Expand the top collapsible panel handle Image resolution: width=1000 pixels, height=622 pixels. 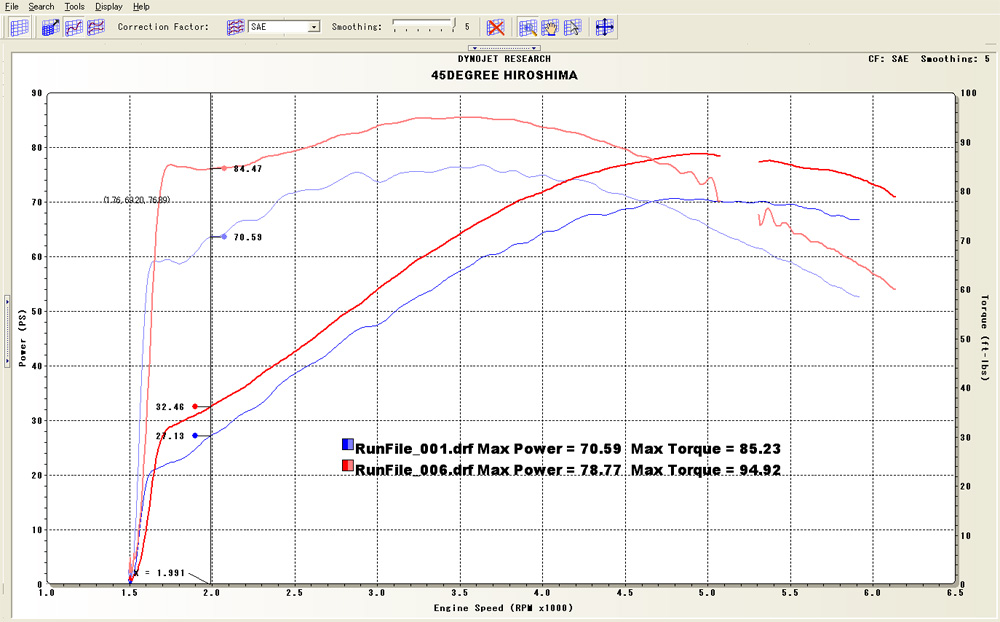[x=504, y=47]
